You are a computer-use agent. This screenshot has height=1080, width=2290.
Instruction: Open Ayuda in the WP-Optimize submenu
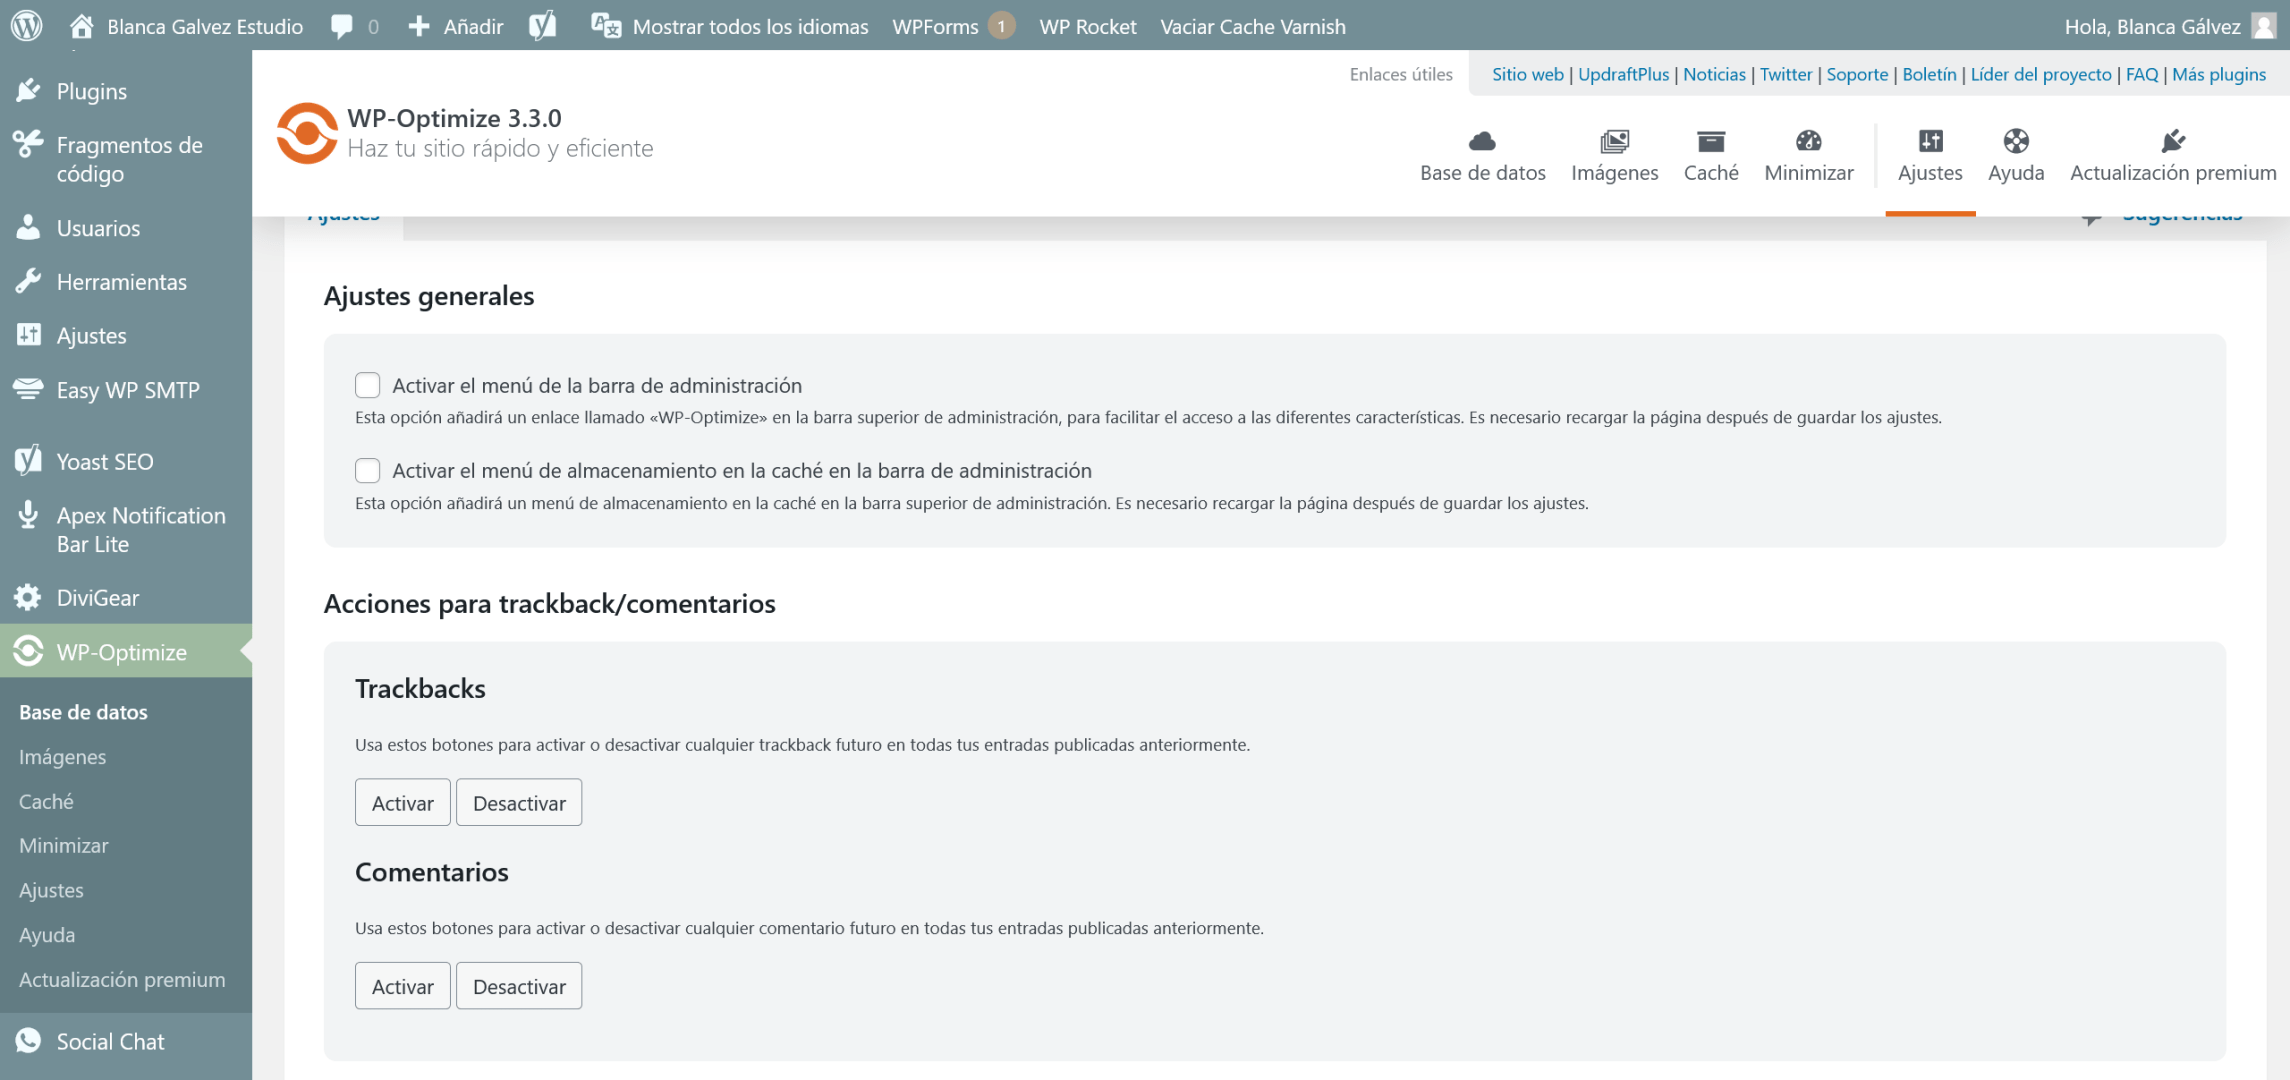tap(47, 935)
